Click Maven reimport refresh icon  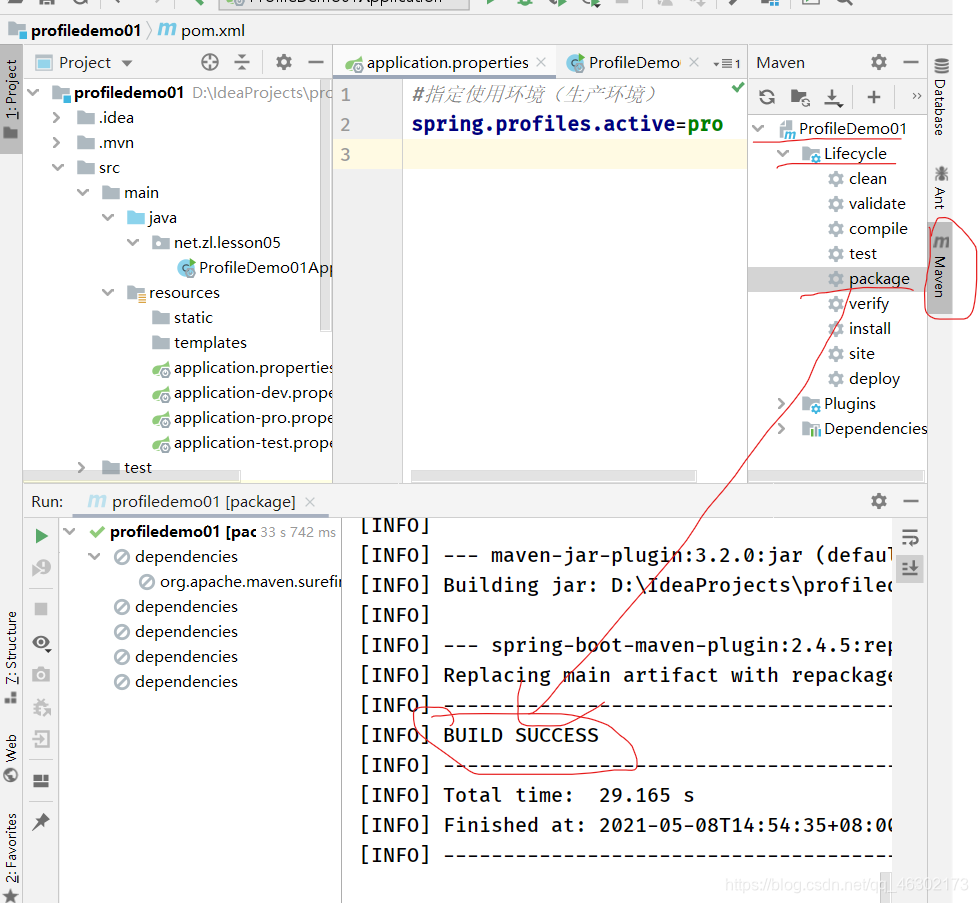click(767, 97)
